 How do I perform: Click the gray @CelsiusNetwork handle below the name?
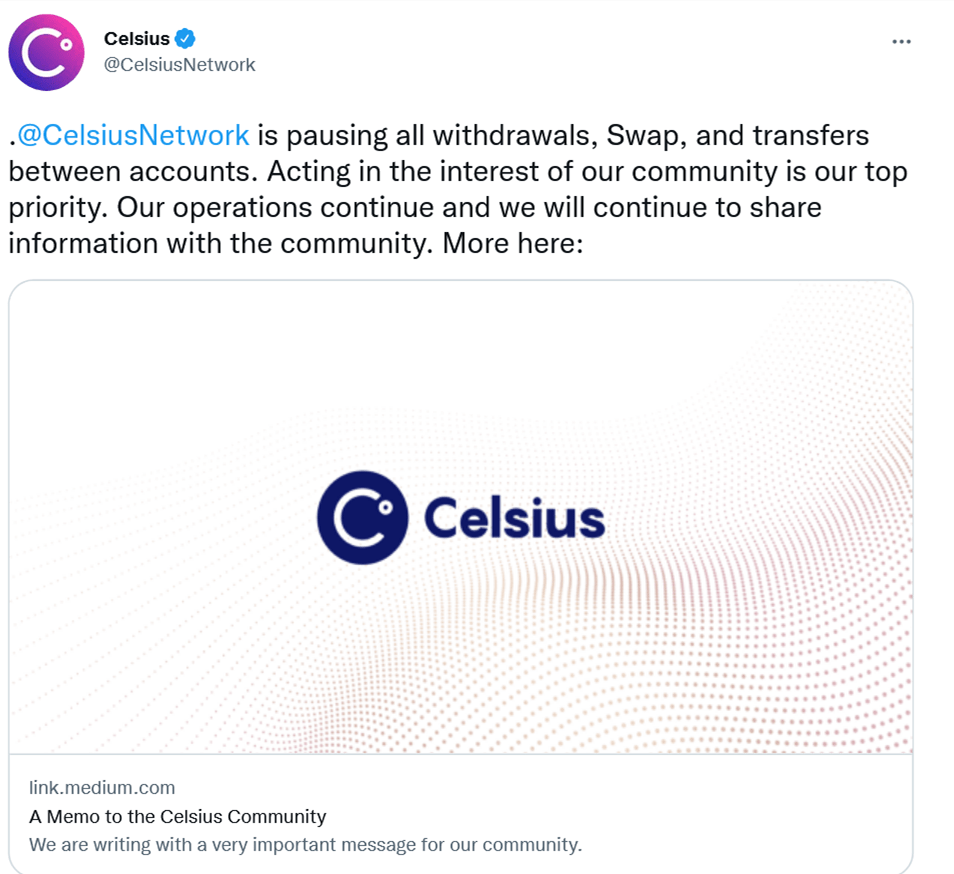[x=180, y=65]
